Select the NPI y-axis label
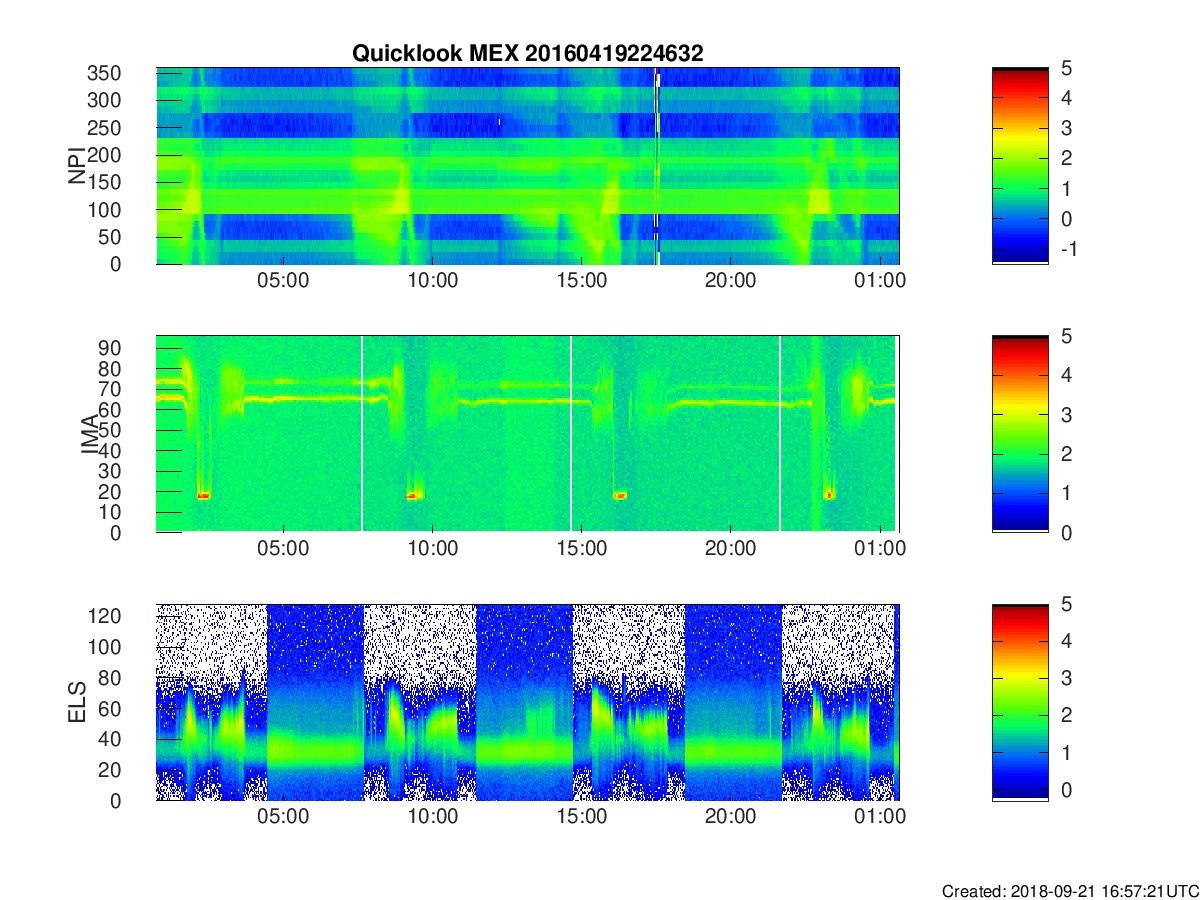The height and width of the screenshot is (900, 1200). point(77,165)
